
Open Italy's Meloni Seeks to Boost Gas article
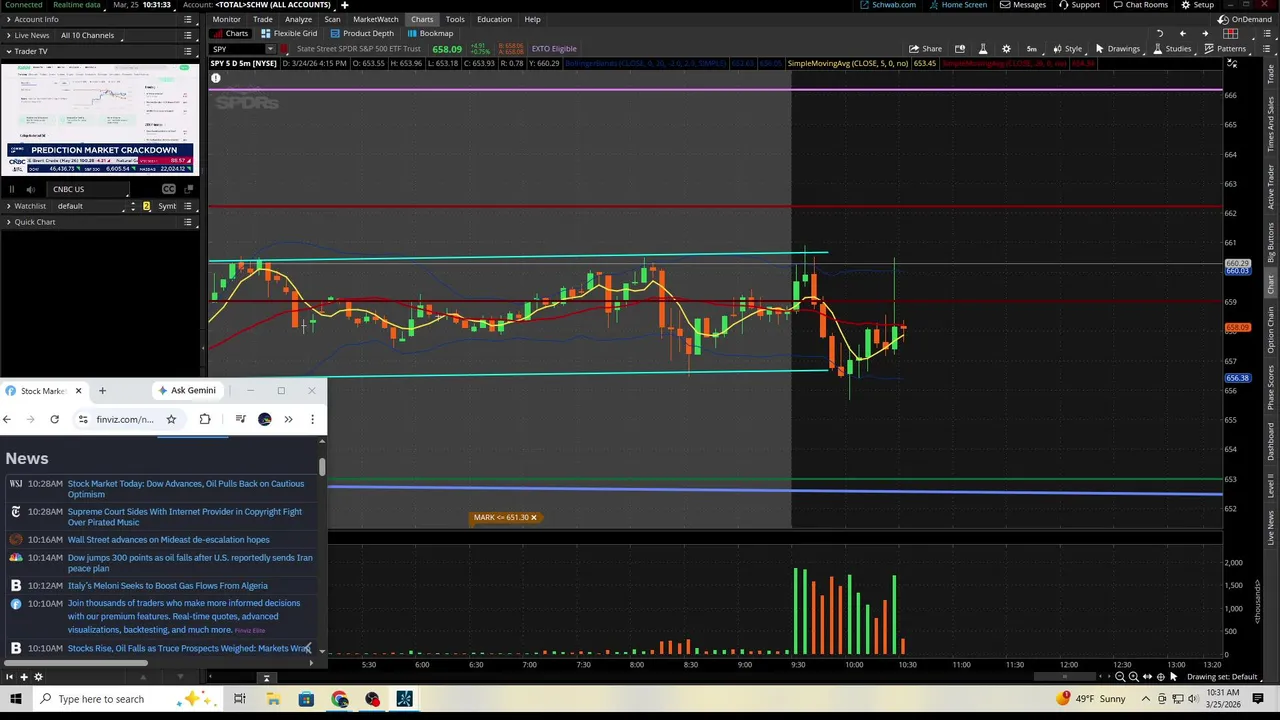pos(167,586)
